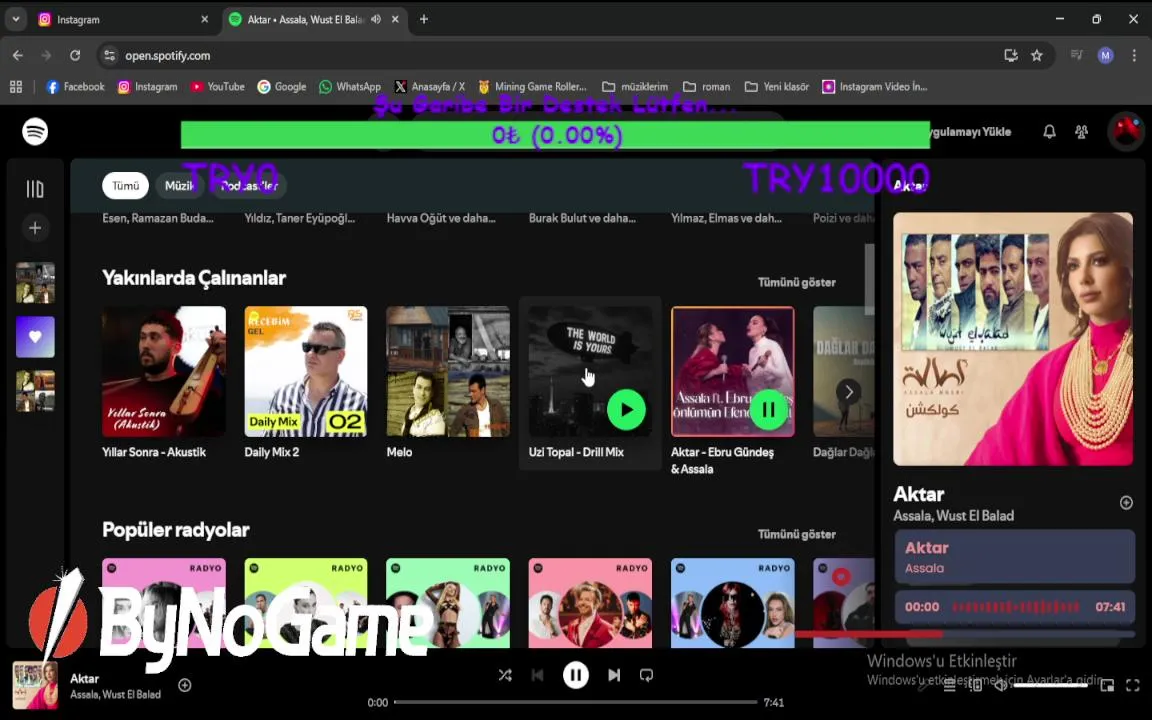Open the bookmarks apps grid icon
1152x720 pixels.
[15, 87]
